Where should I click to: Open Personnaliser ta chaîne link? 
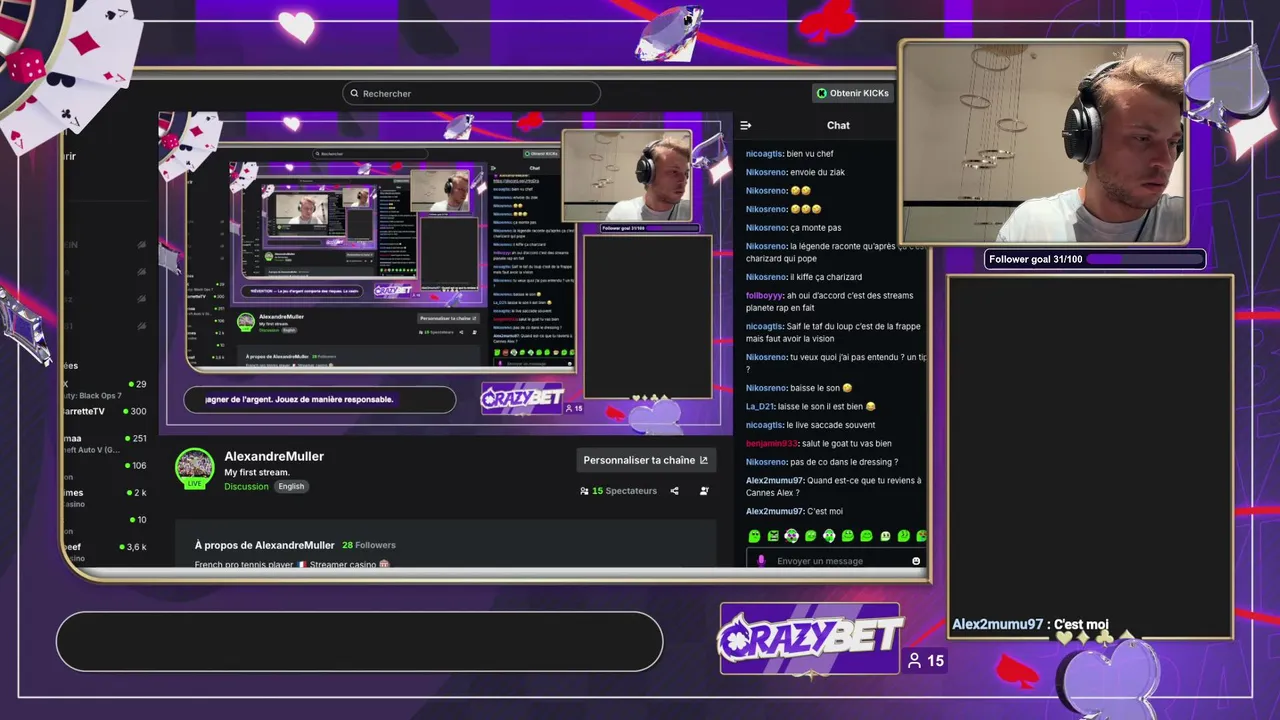[x=646, y=460]
